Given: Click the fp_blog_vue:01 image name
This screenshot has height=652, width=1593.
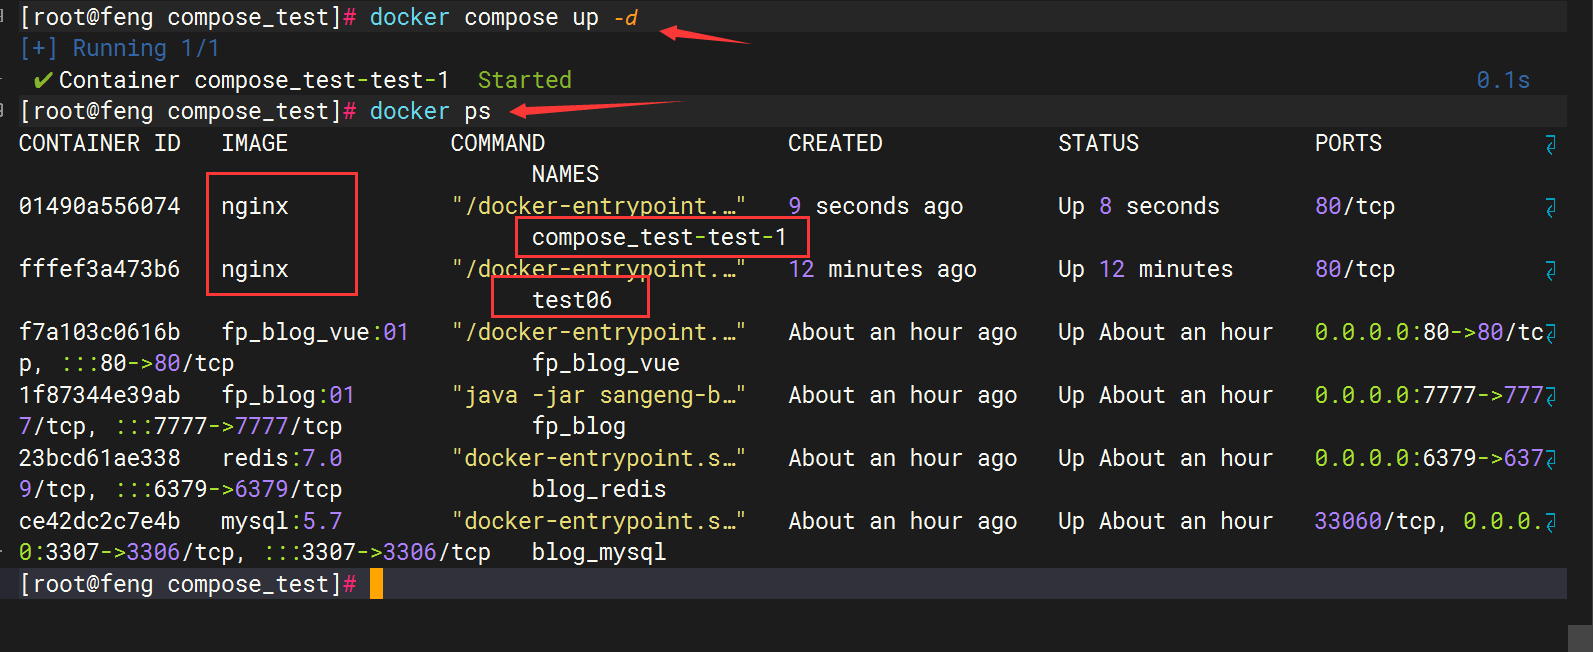Looking at the screenshot, I should 314,333.
